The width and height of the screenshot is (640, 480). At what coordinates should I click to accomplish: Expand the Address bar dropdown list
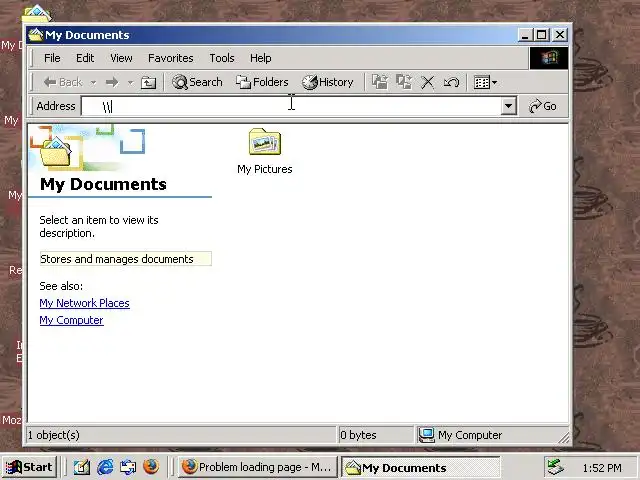[508, 107]
